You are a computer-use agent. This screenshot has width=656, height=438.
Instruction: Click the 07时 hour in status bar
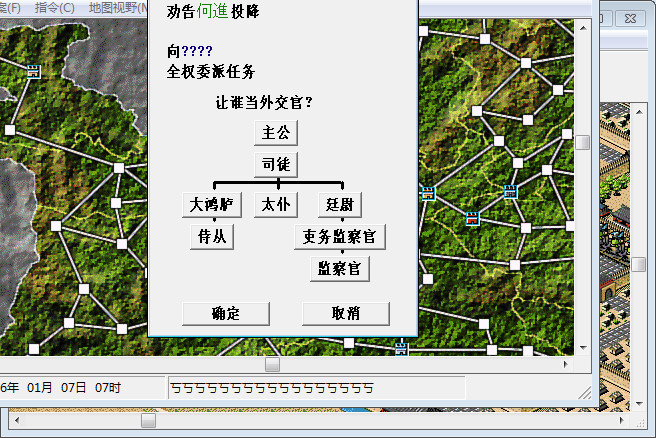click(x=108, y=388)
